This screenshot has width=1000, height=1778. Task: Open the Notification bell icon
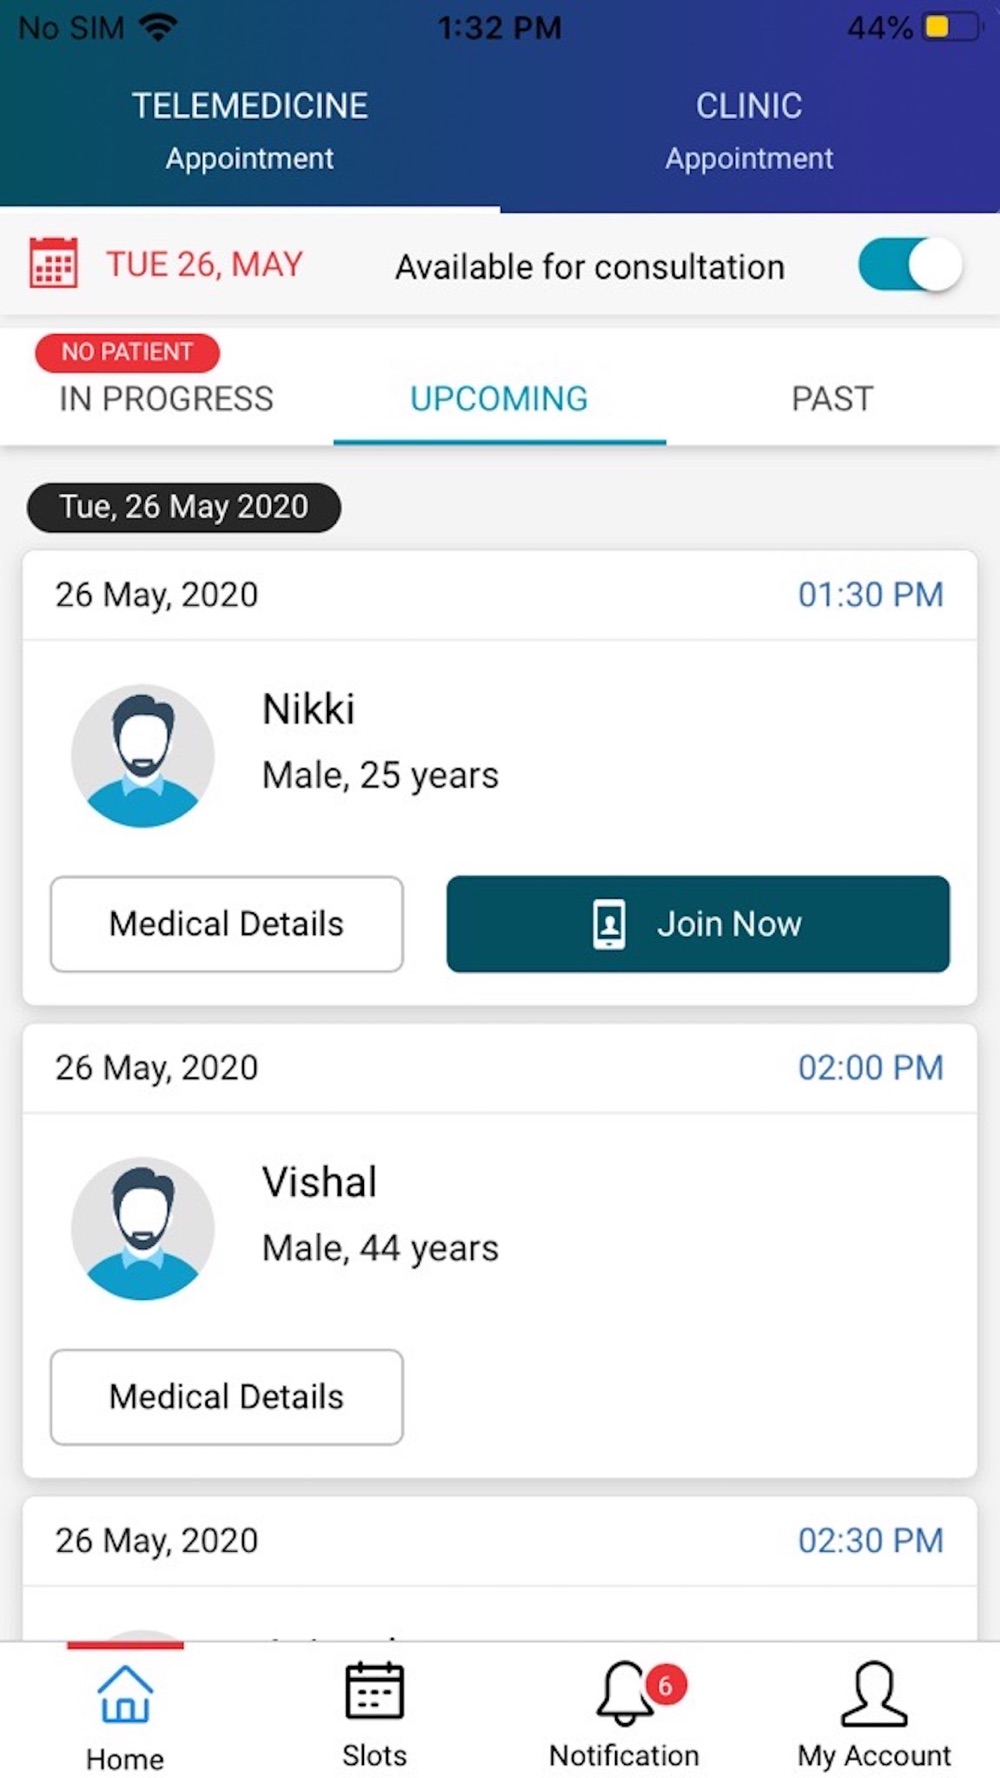tap(623, 1693)
